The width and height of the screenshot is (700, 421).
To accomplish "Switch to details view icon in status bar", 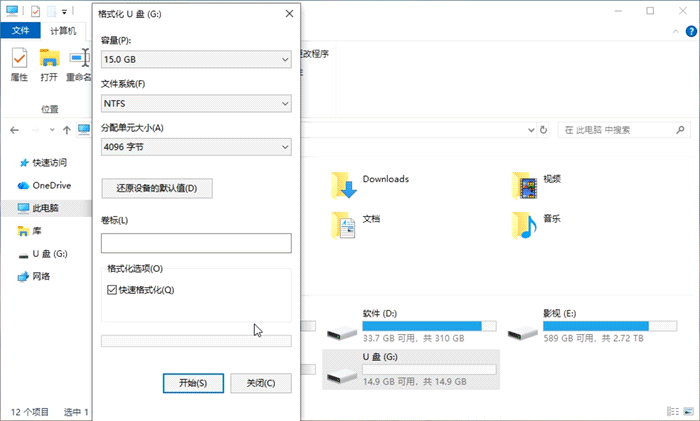I will [x=673, y=411].
